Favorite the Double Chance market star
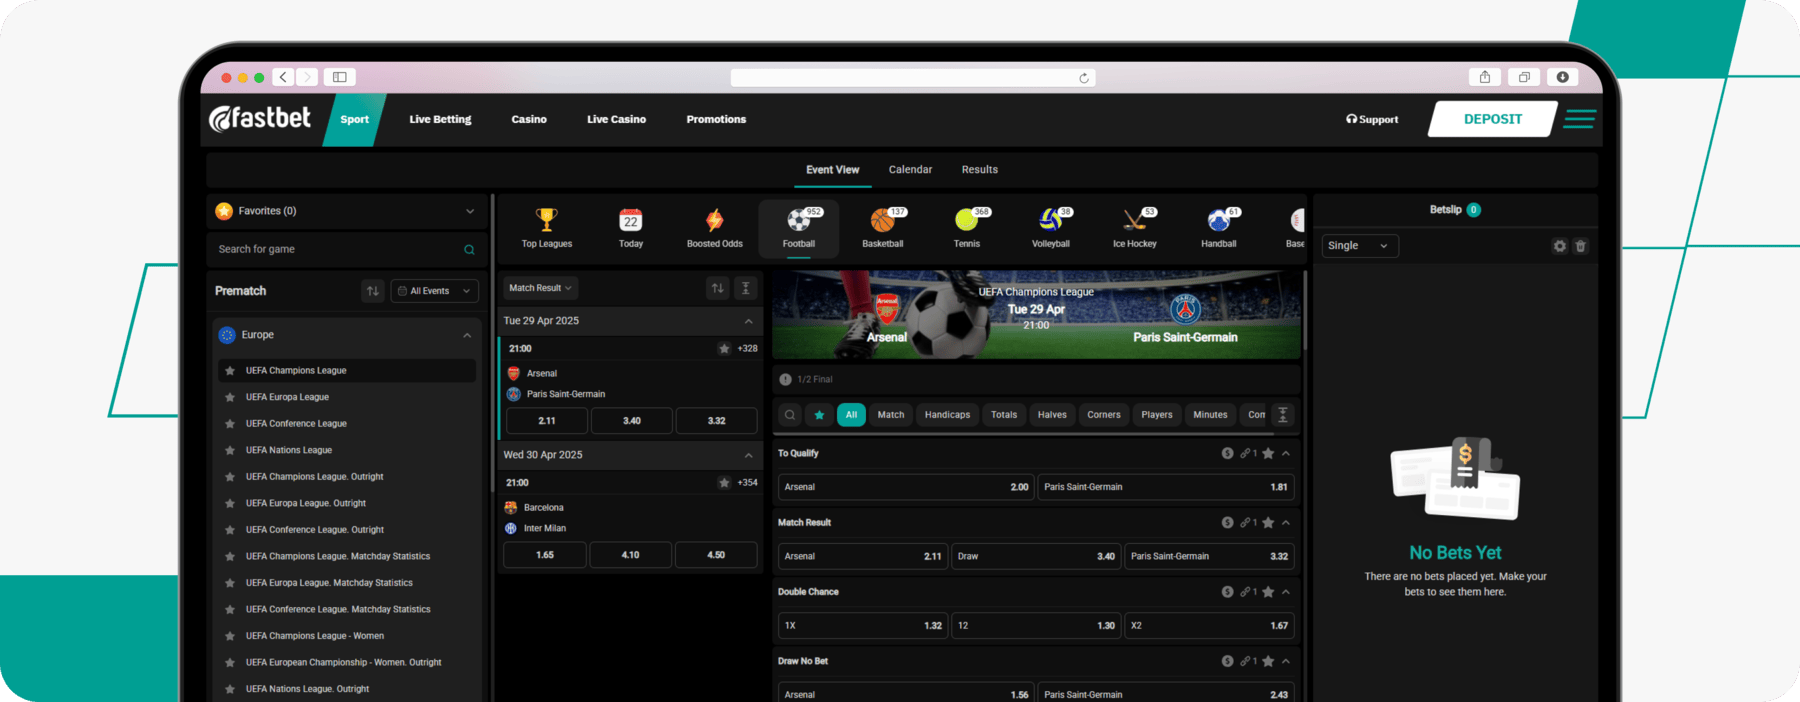 1268,592
